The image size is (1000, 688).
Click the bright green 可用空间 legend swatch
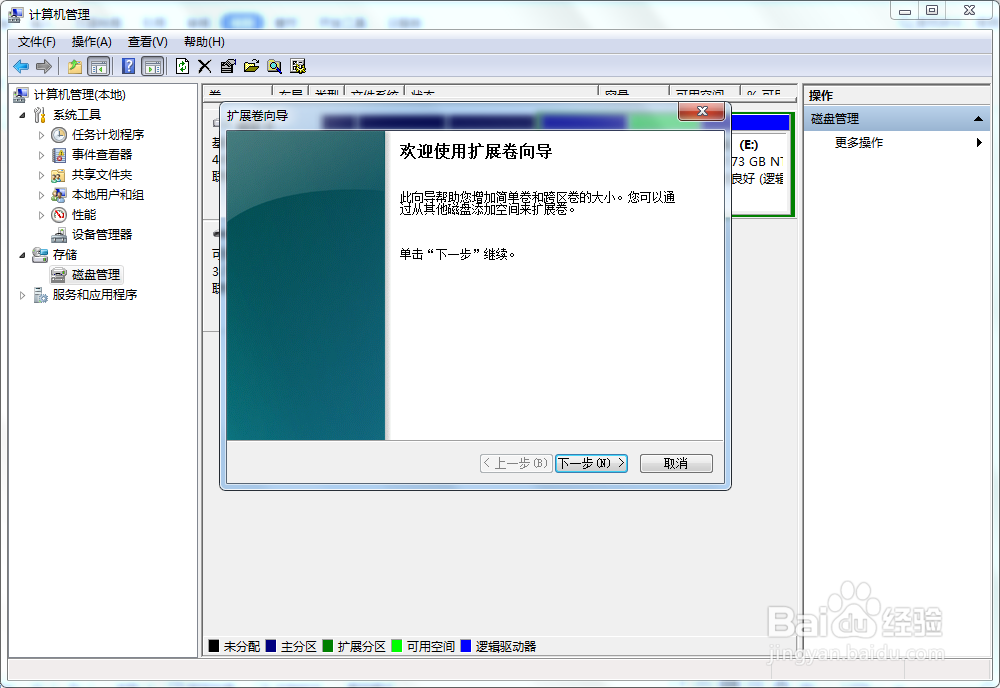tap(397, 646)
